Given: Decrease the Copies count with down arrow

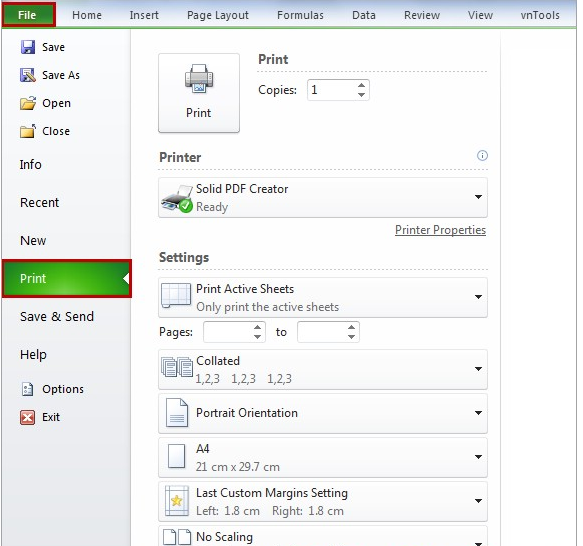Looking at the screenshot, I should click(x=361, y=94).
